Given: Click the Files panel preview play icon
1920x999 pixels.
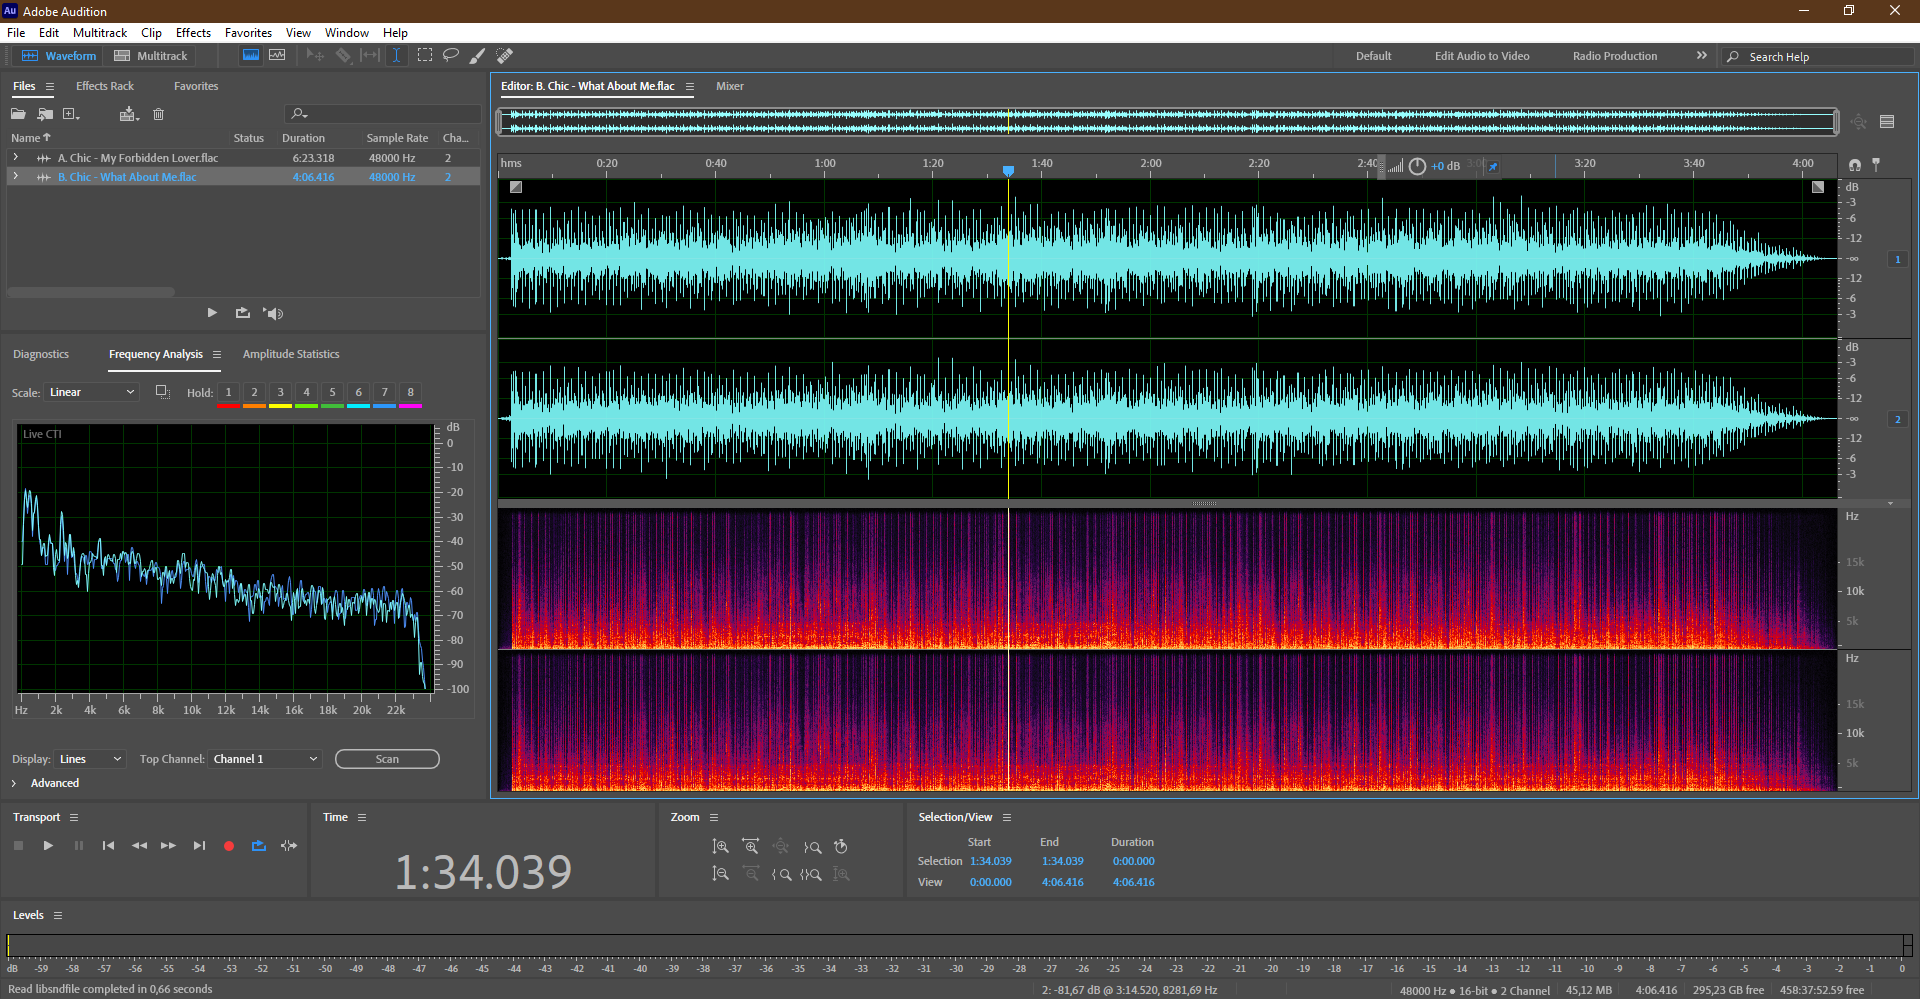Looking at the screenshot, I should tap(212, 313).
